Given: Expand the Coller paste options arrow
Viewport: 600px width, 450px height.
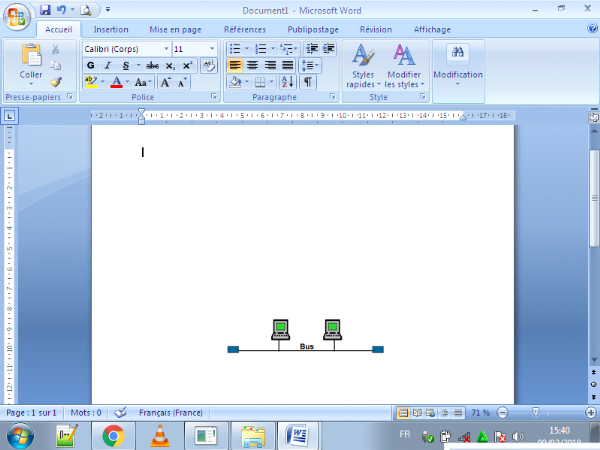Looking at the screenshot, I should tap(31, 84).
